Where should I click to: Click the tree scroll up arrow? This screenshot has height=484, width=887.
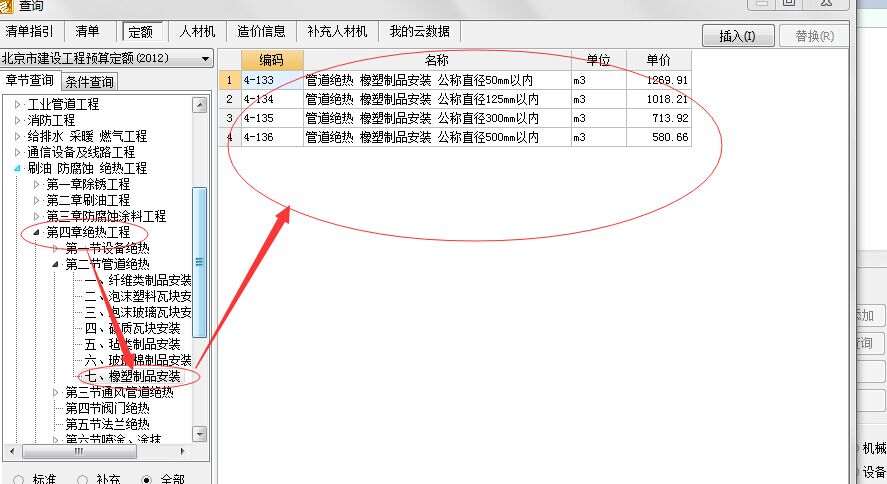(199, 105)
